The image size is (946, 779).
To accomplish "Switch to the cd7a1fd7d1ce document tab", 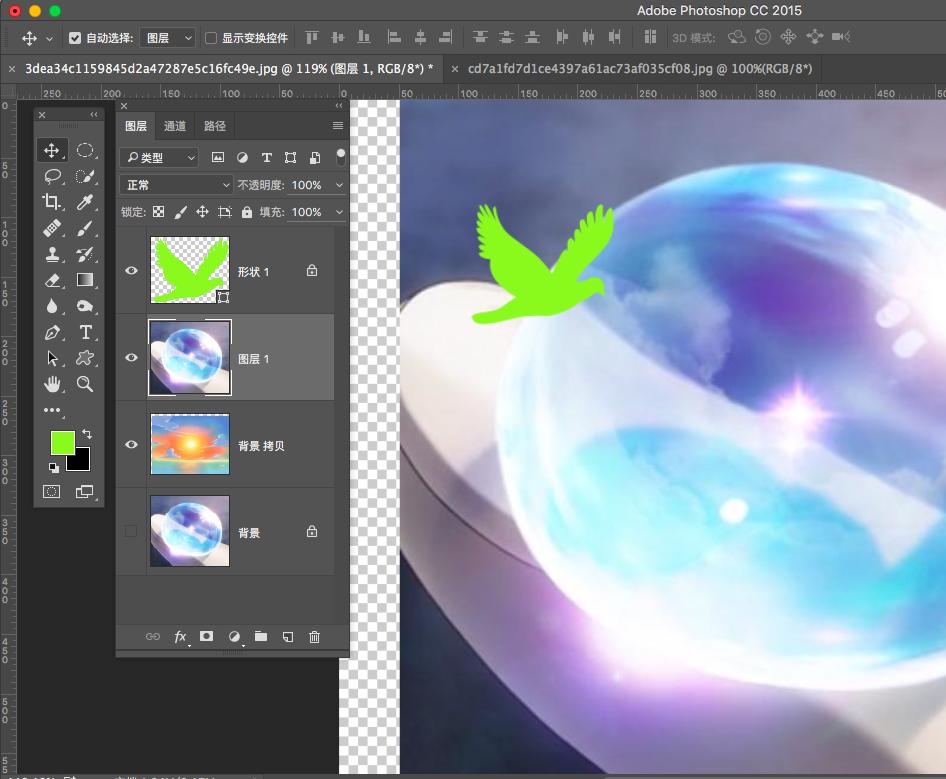I will click(639, 68).
